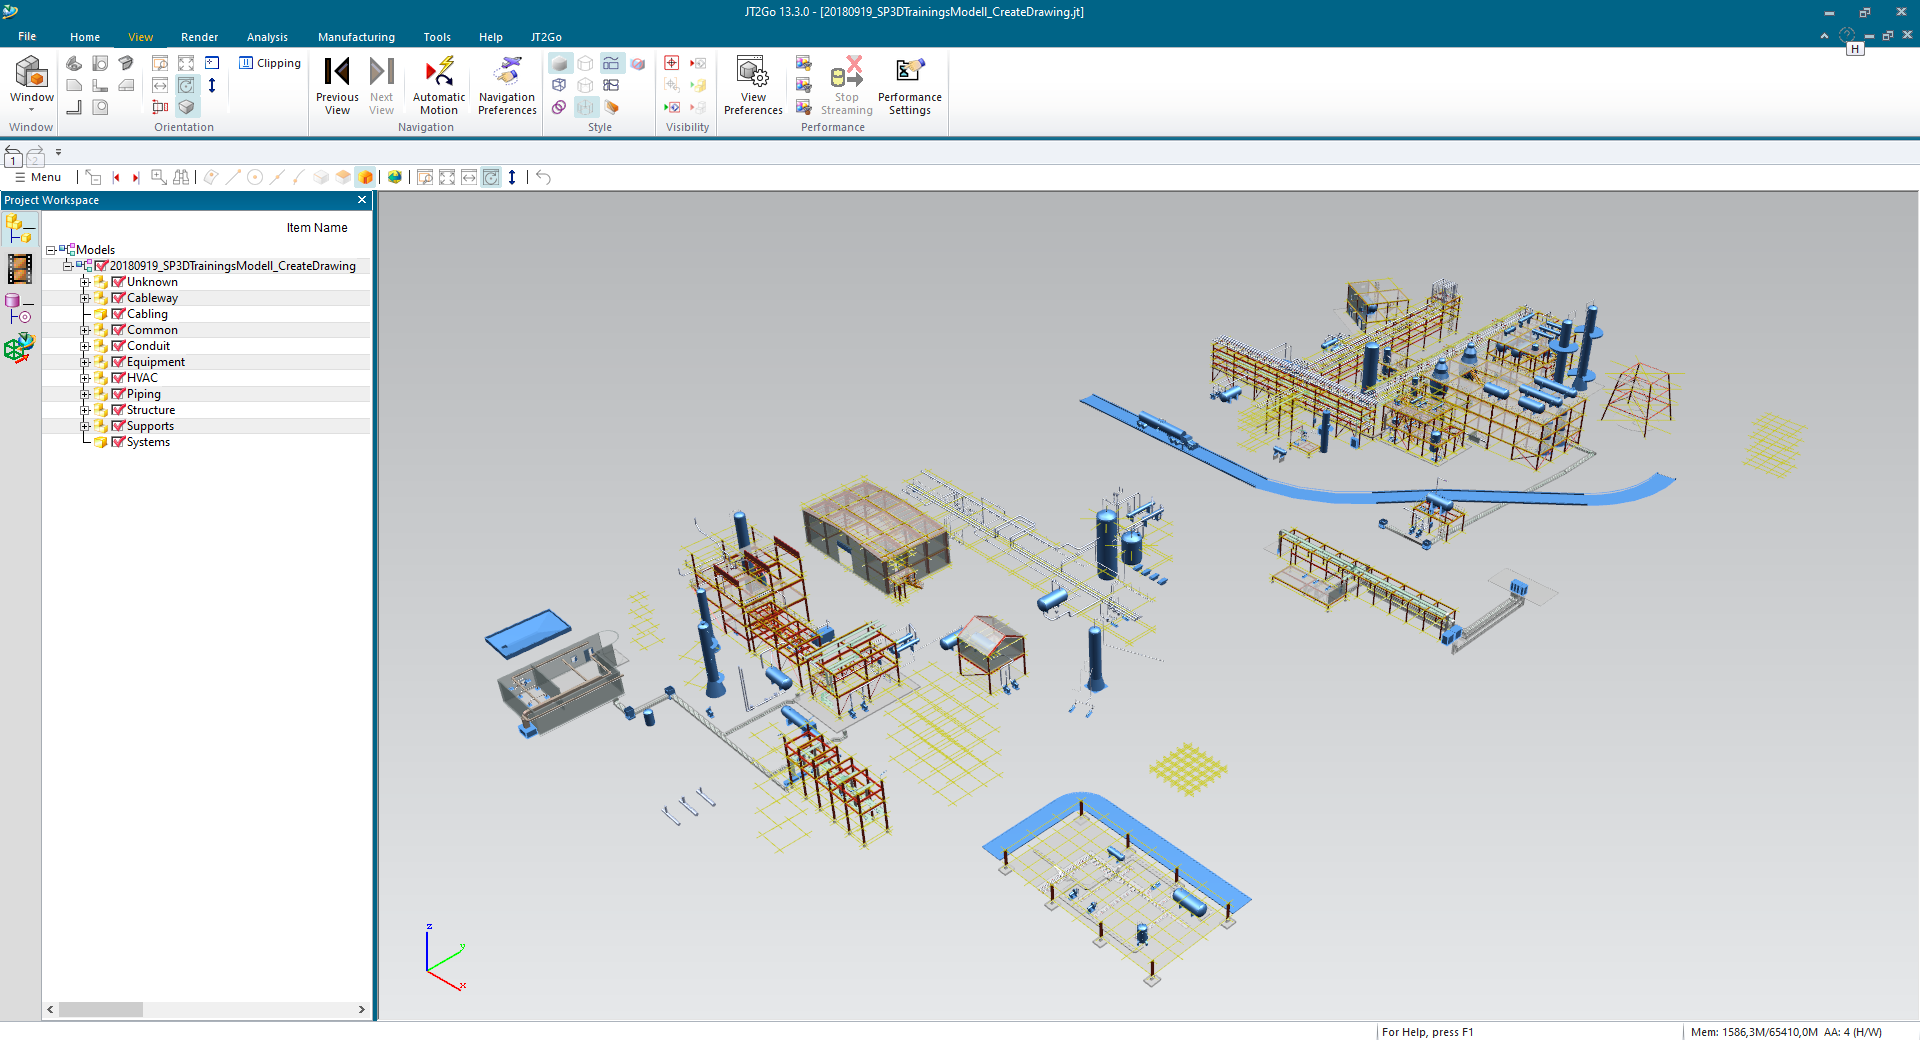Expand the Structure tree node
This screenshot has height=1040, width=1920.
click(85, 410)
